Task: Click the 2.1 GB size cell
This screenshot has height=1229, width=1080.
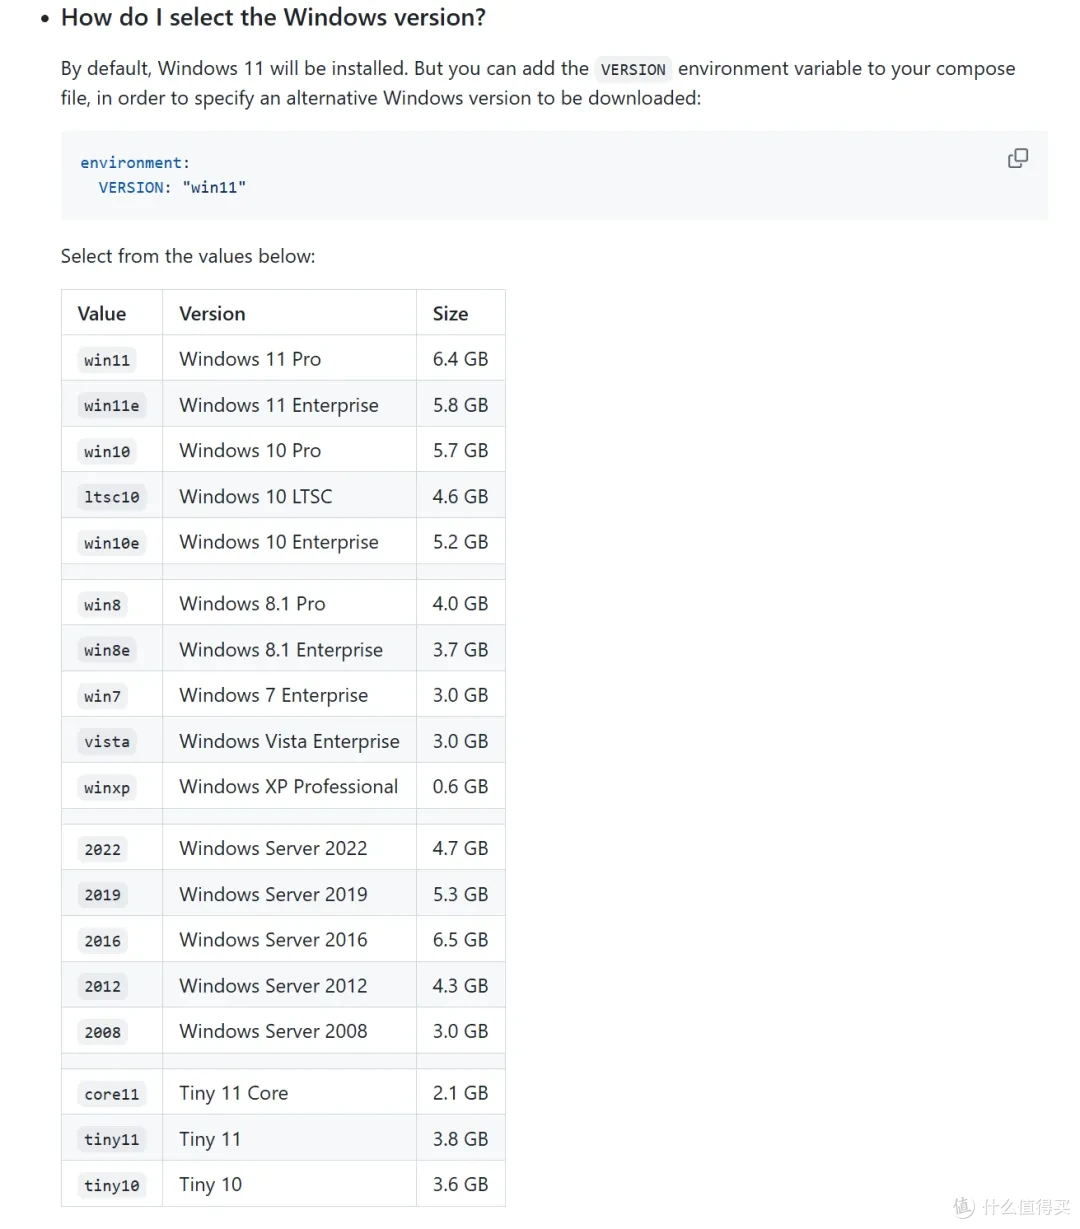Action: point(461,1093)
